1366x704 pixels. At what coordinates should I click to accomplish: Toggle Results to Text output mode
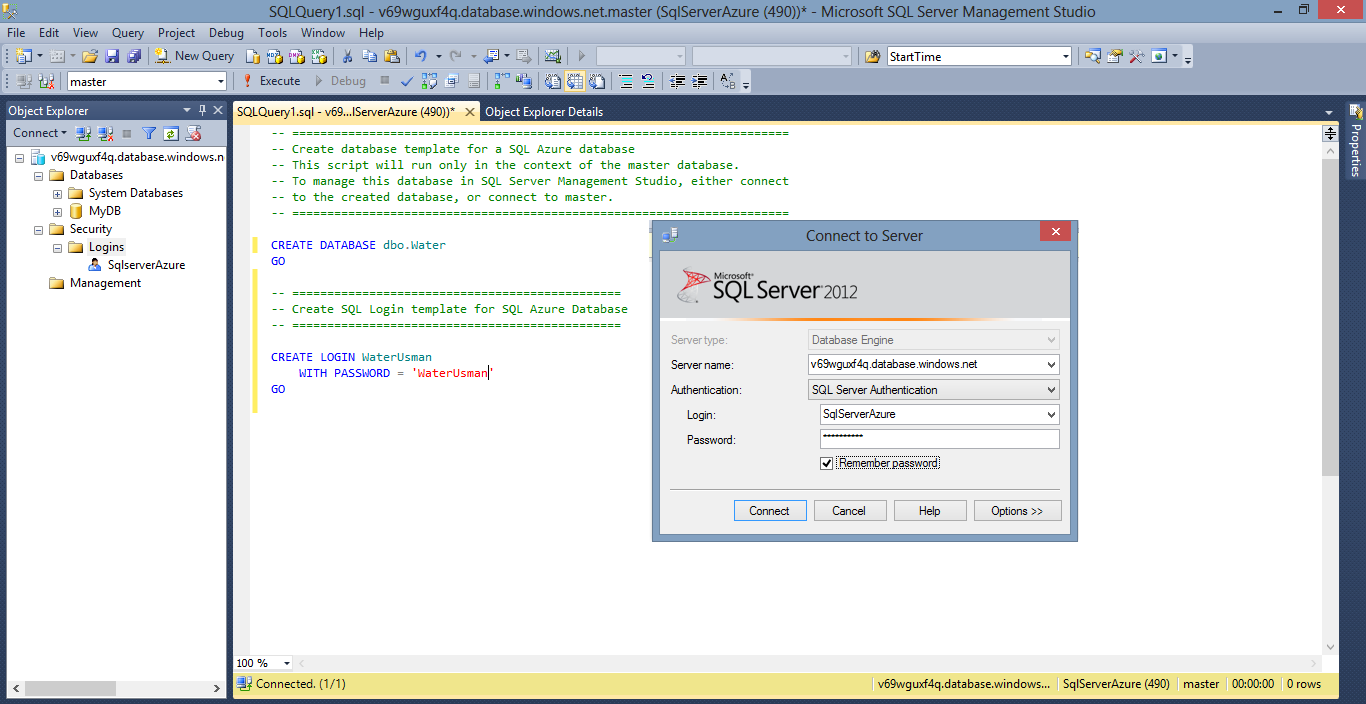click(553, 81)
